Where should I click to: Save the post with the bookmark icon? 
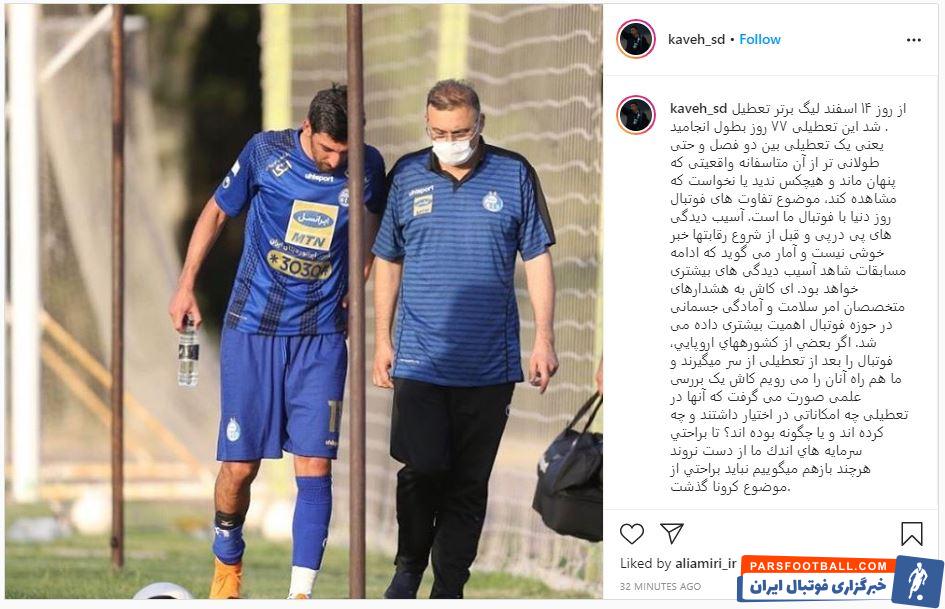tap(911, 534)
